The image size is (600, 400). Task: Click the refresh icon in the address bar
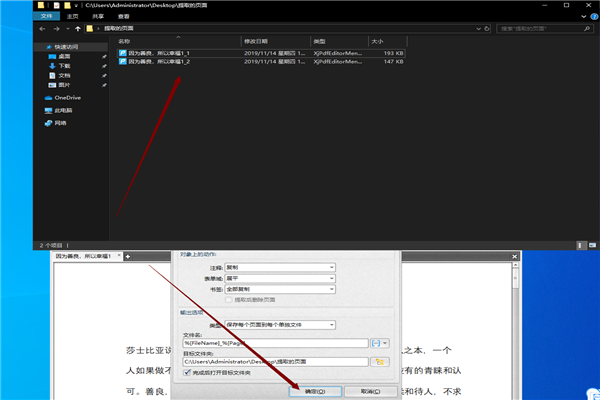487,28
